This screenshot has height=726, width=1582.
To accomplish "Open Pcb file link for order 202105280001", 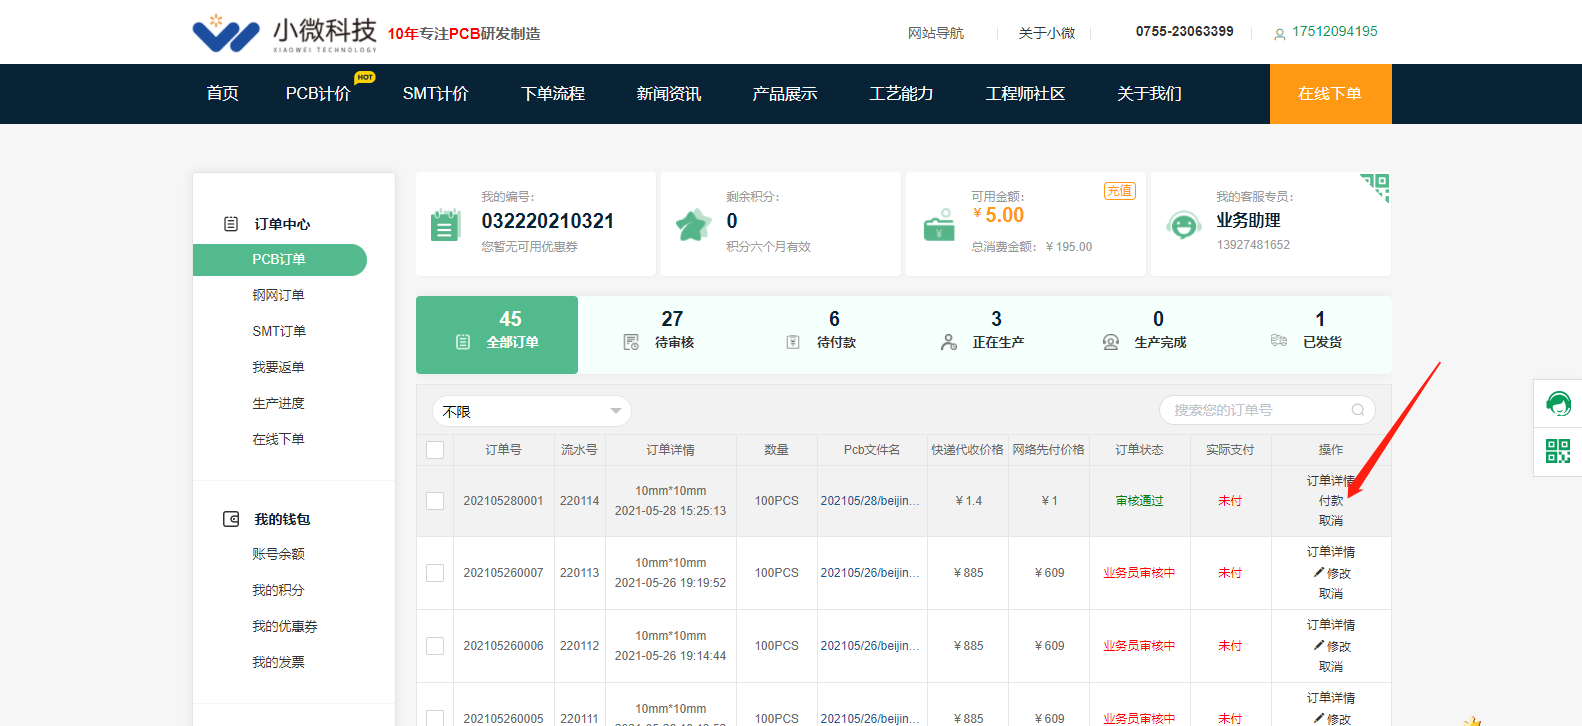I will pos(870,501).
